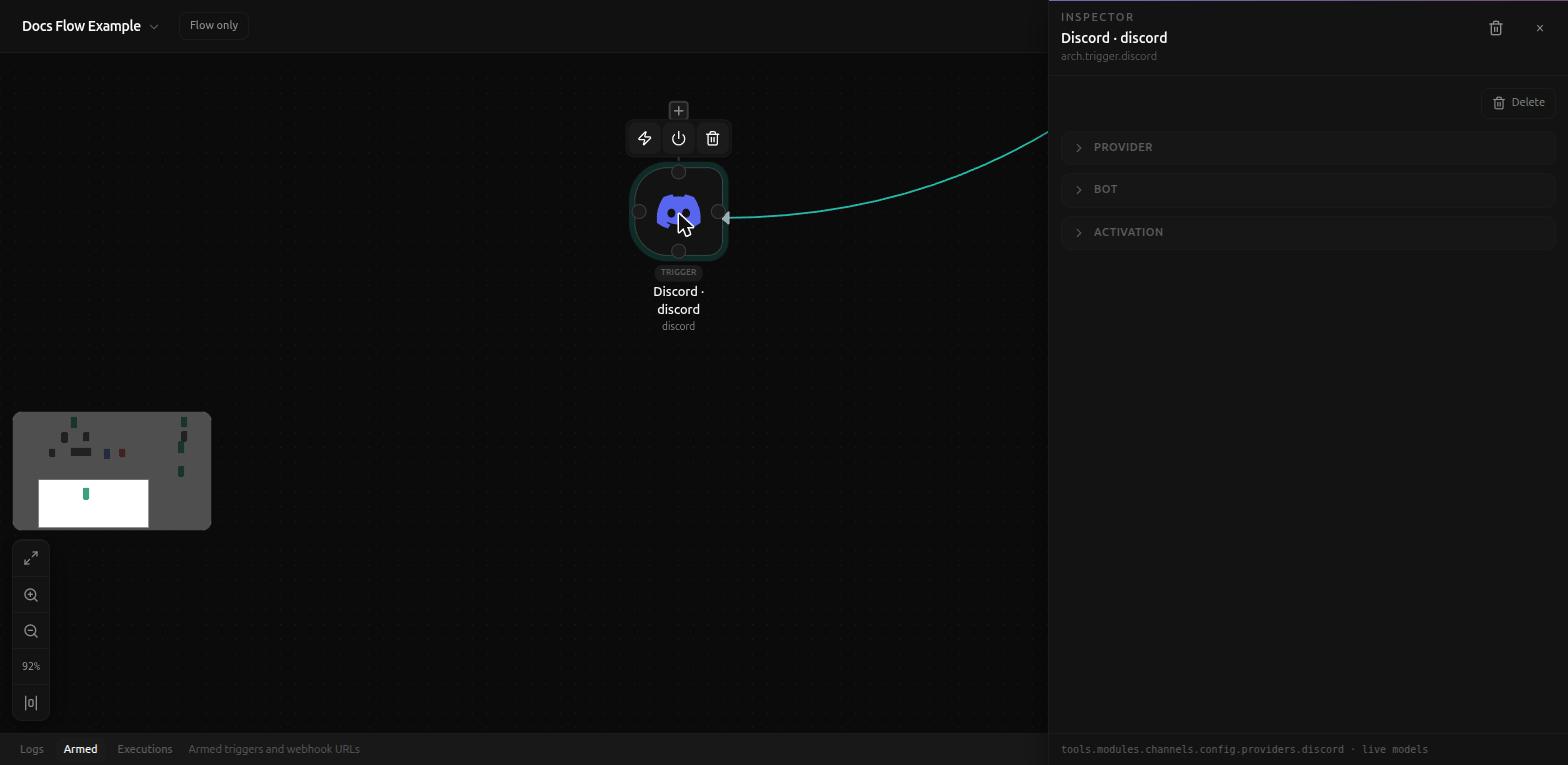Click the 92% zoom level indicator
1568x765 pixels.
pyautogui.click(x=31, y=666)
